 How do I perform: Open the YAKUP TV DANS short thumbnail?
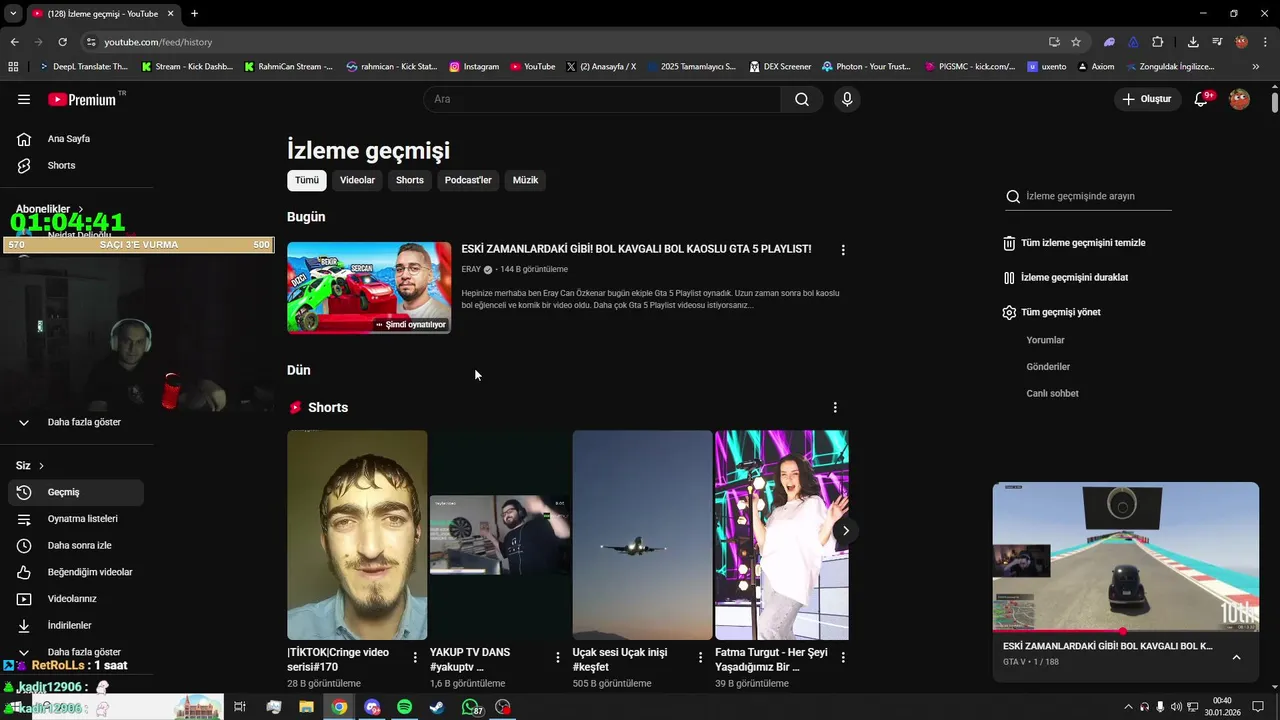500,535
